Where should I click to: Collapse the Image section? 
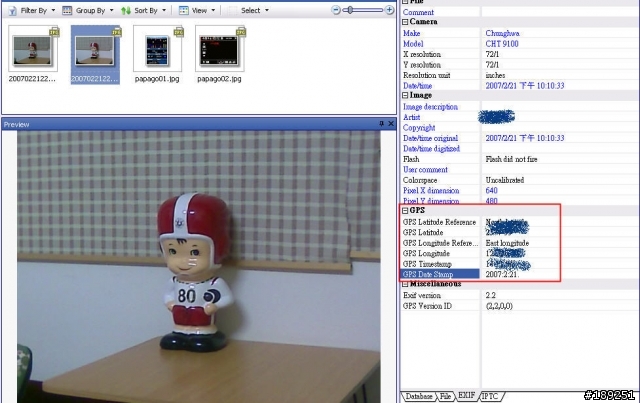[x=405, y=96]
